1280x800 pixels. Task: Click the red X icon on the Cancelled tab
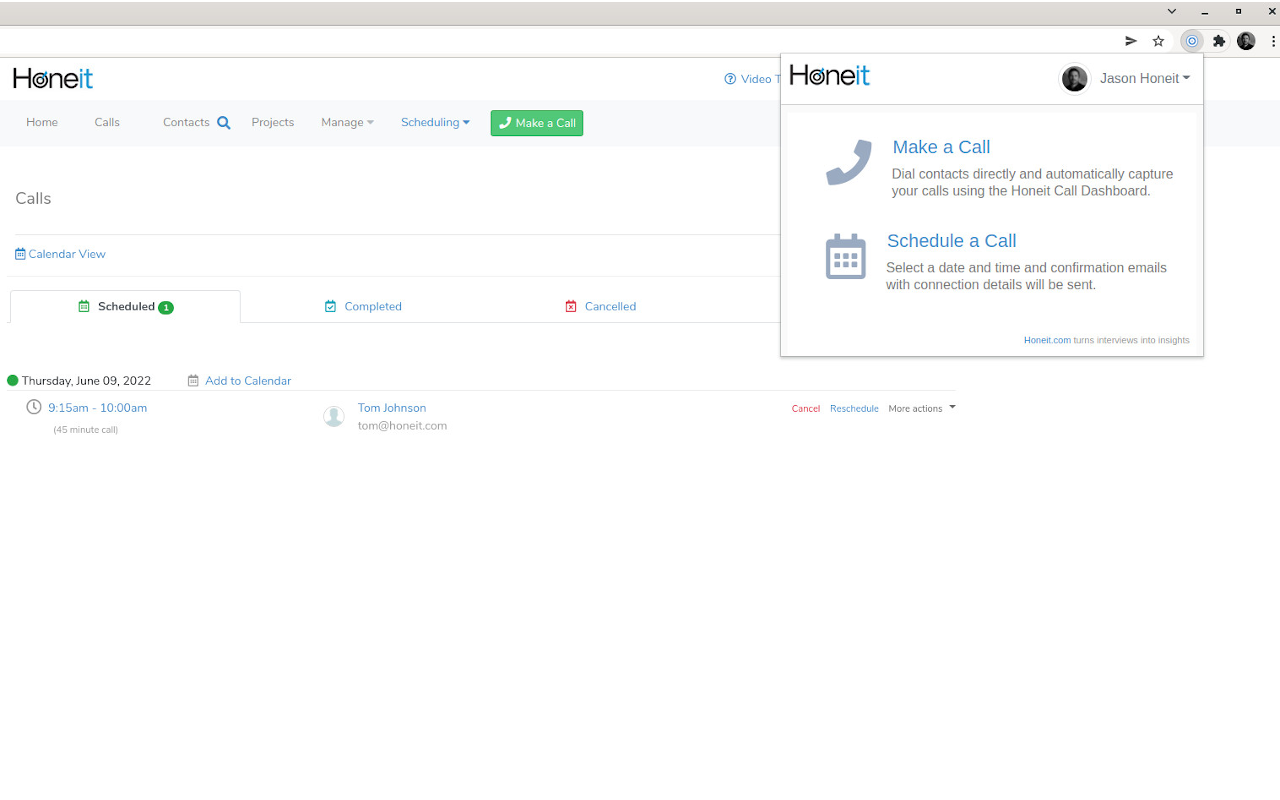click(x=570, y=306)
